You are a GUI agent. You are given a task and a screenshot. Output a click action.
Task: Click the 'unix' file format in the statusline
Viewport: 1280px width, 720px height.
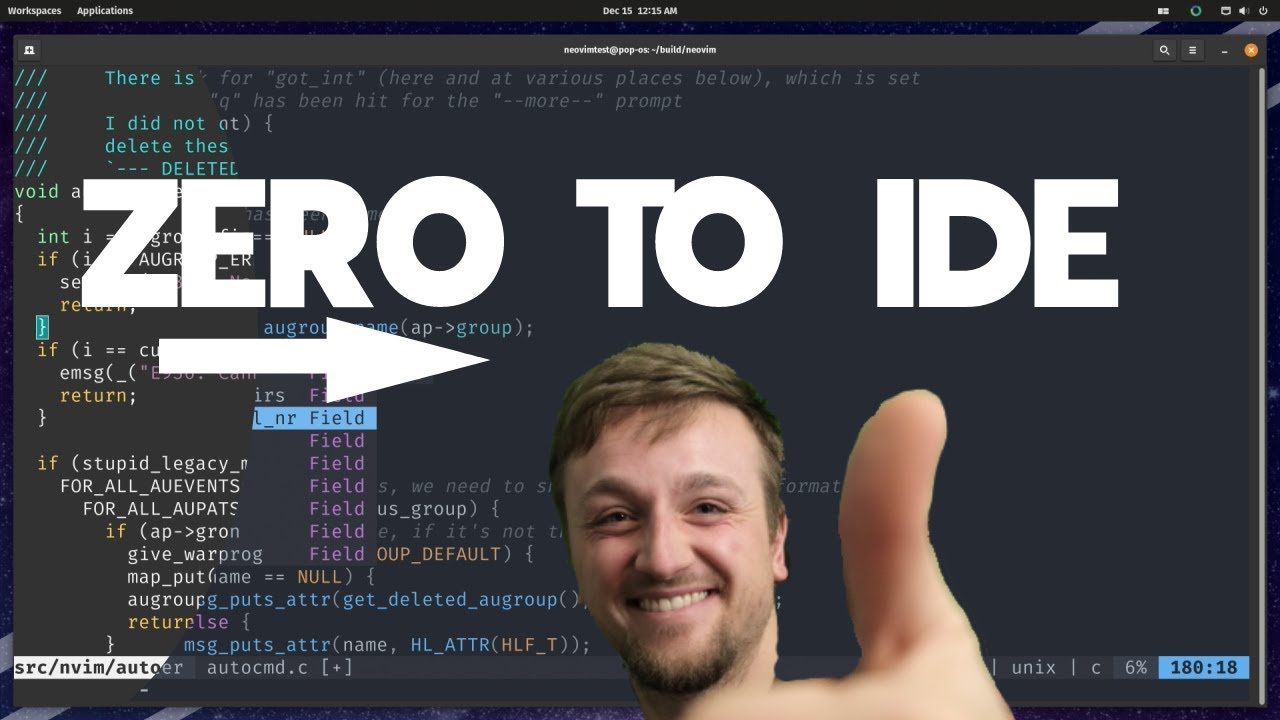pos(1033,667)
